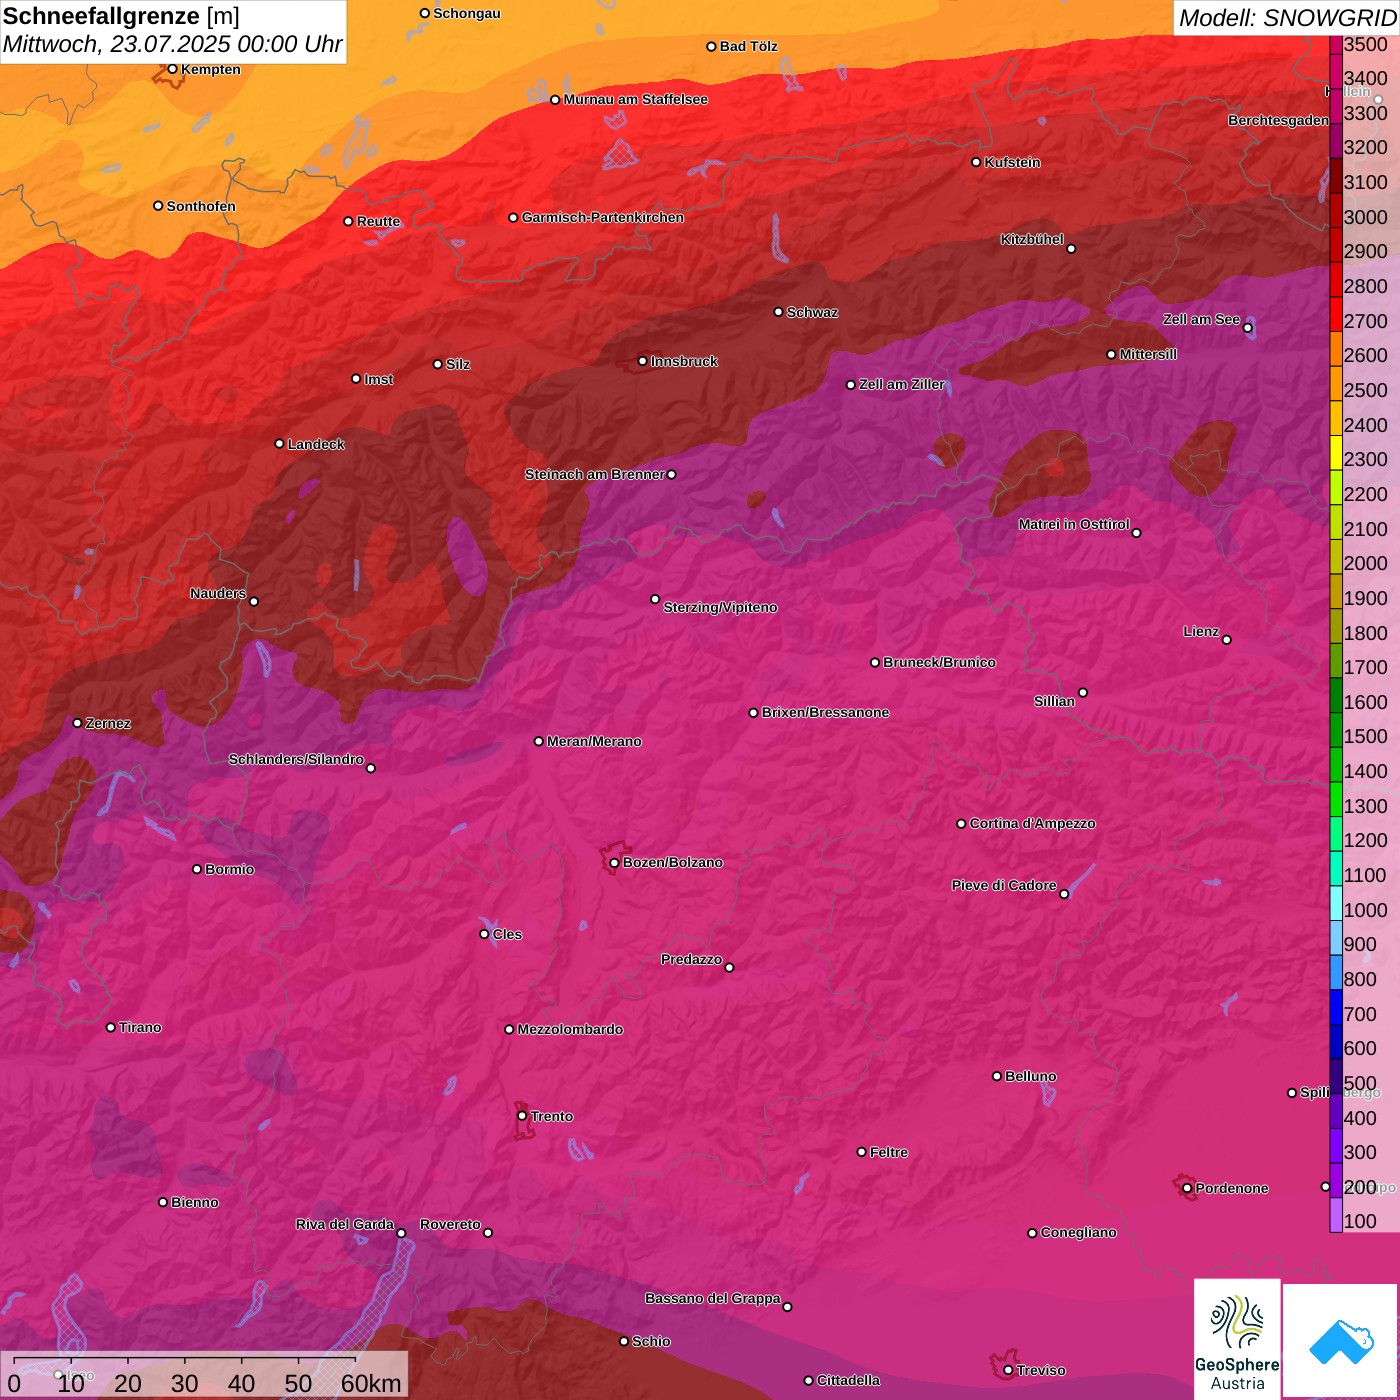1400x1400 pixels.
Task: Select the Landeck city marker dot
Action: click(x=279, y=444)
